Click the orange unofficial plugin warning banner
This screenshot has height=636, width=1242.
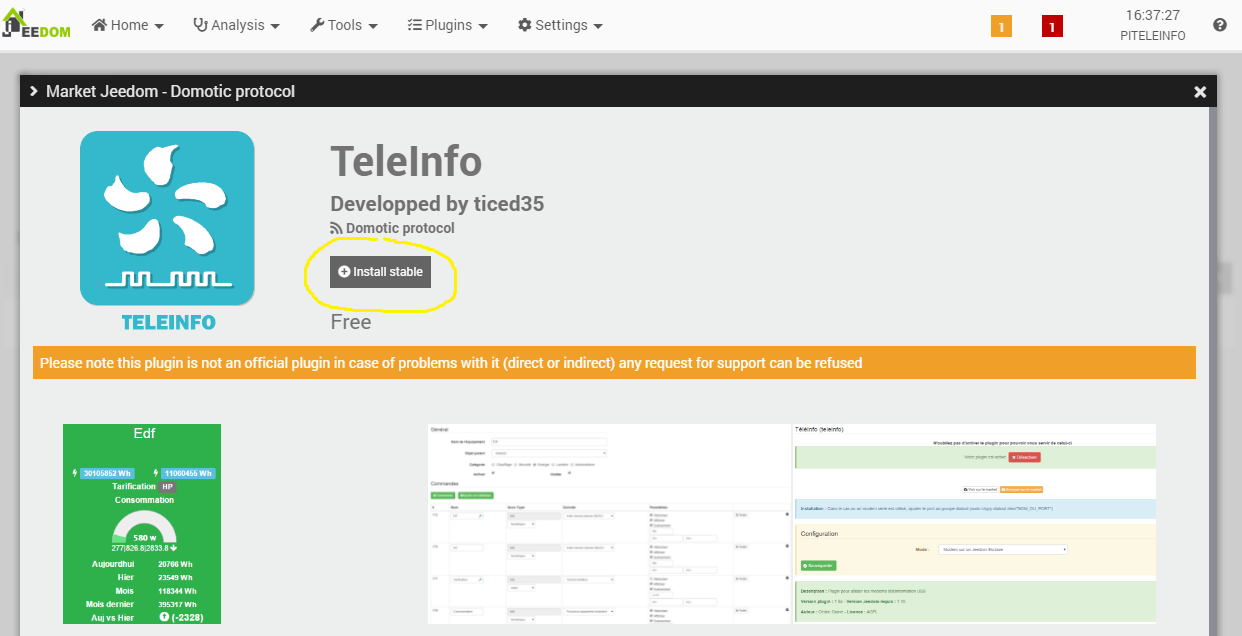(x=614, y=363)
